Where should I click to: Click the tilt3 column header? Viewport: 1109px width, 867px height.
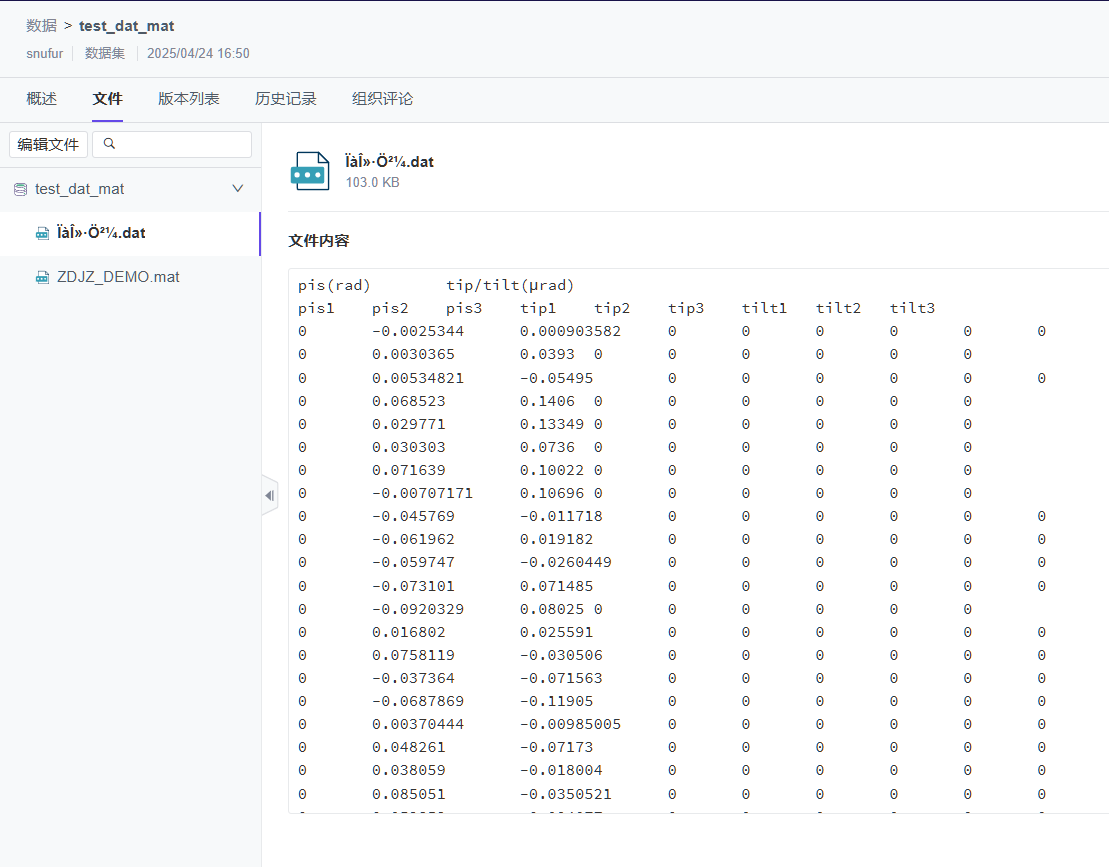point(912,308)
